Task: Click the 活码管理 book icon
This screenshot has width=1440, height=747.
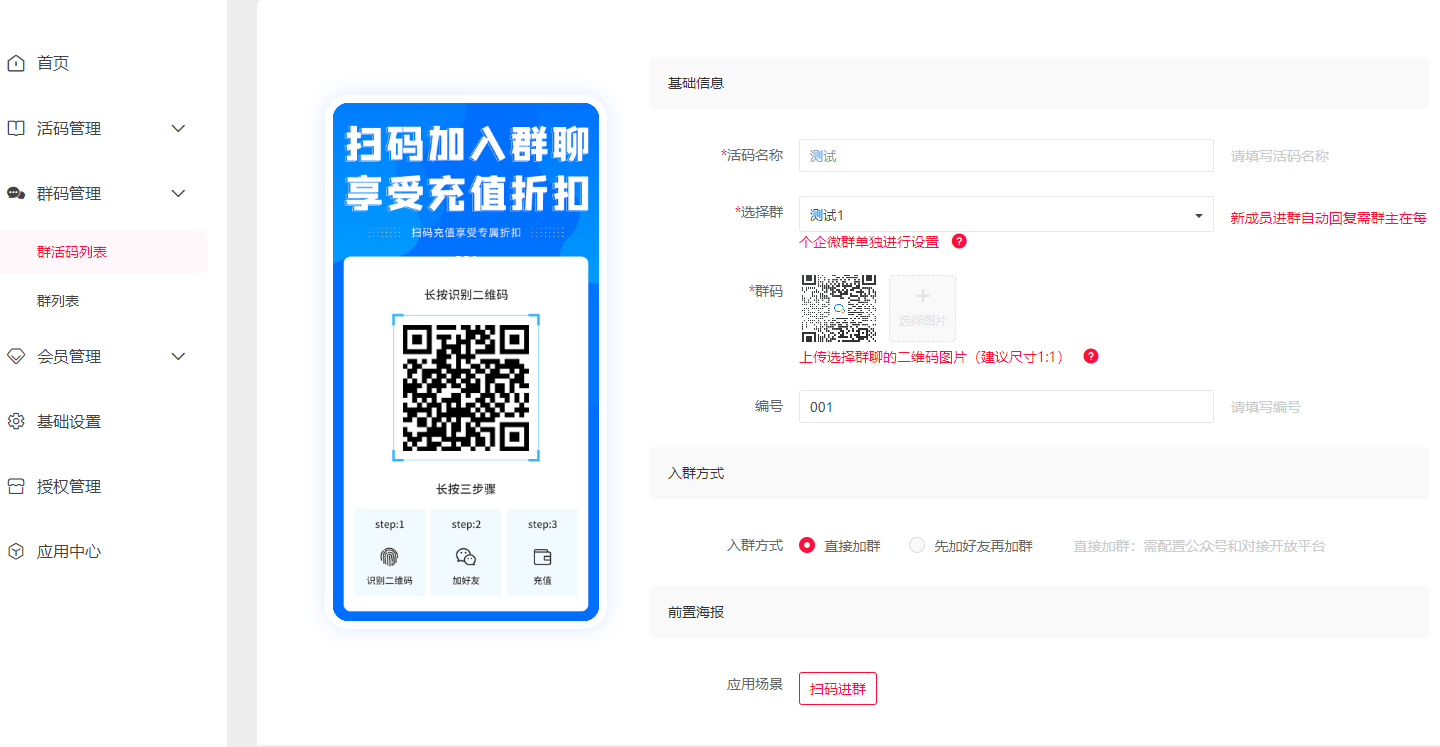Action: pyautogui.click(x=16, y=129)
